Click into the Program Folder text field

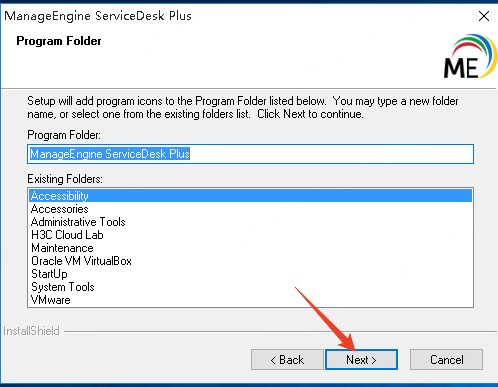point(250,154)
